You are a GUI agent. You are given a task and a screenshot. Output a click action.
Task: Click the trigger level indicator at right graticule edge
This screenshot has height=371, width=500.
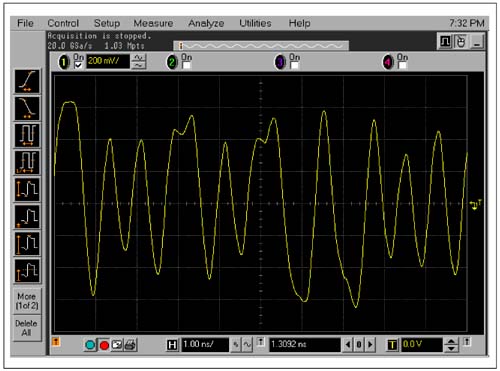click(475, 204)
